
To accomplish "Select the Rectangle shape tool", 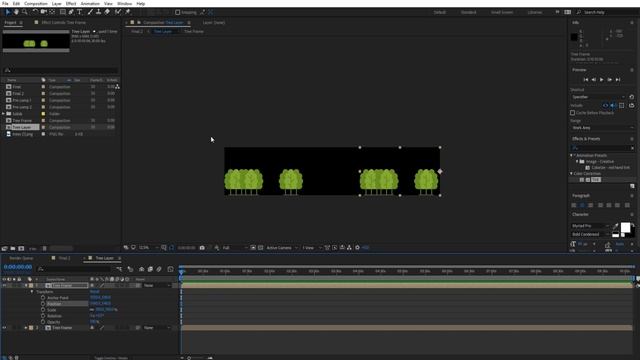I will coord(62,12).
